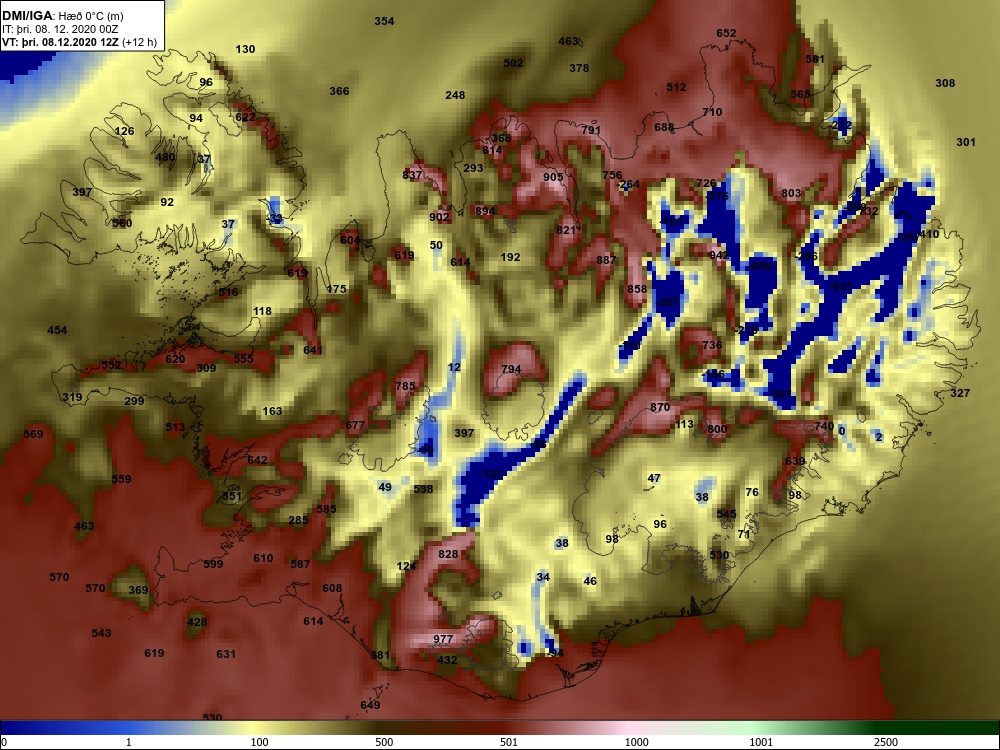1000x750 pixels.
Task: Click the 12 value in the central highlands
Action: coord(454,367)
